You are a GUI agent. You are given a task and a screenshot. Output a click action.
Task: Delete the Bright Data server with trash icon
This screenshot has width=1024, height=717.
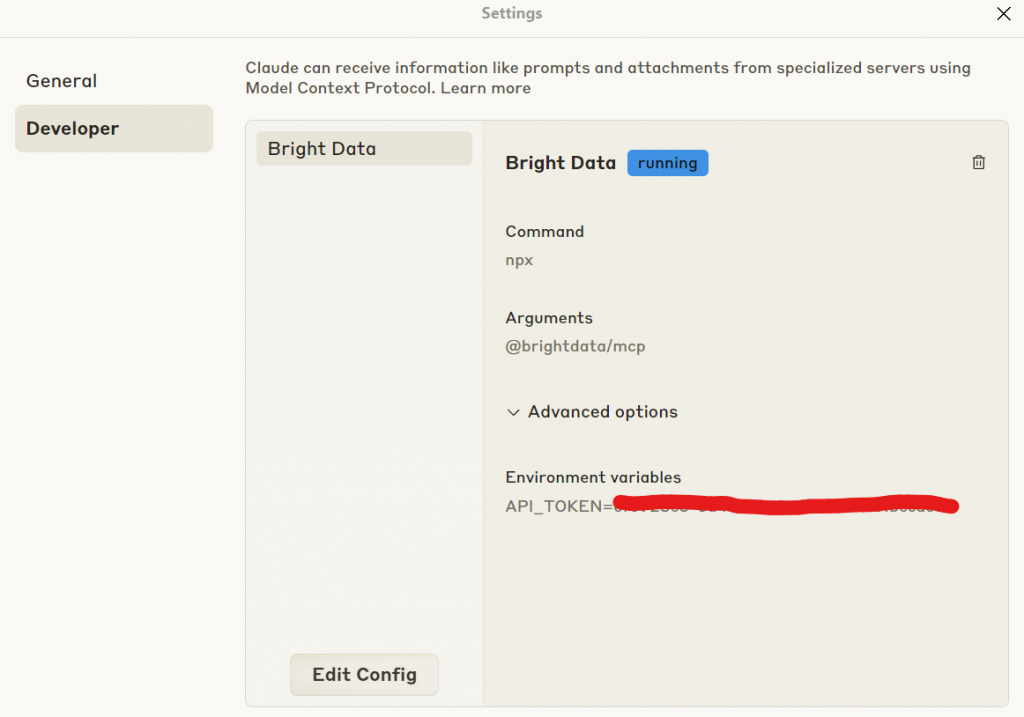978,163
